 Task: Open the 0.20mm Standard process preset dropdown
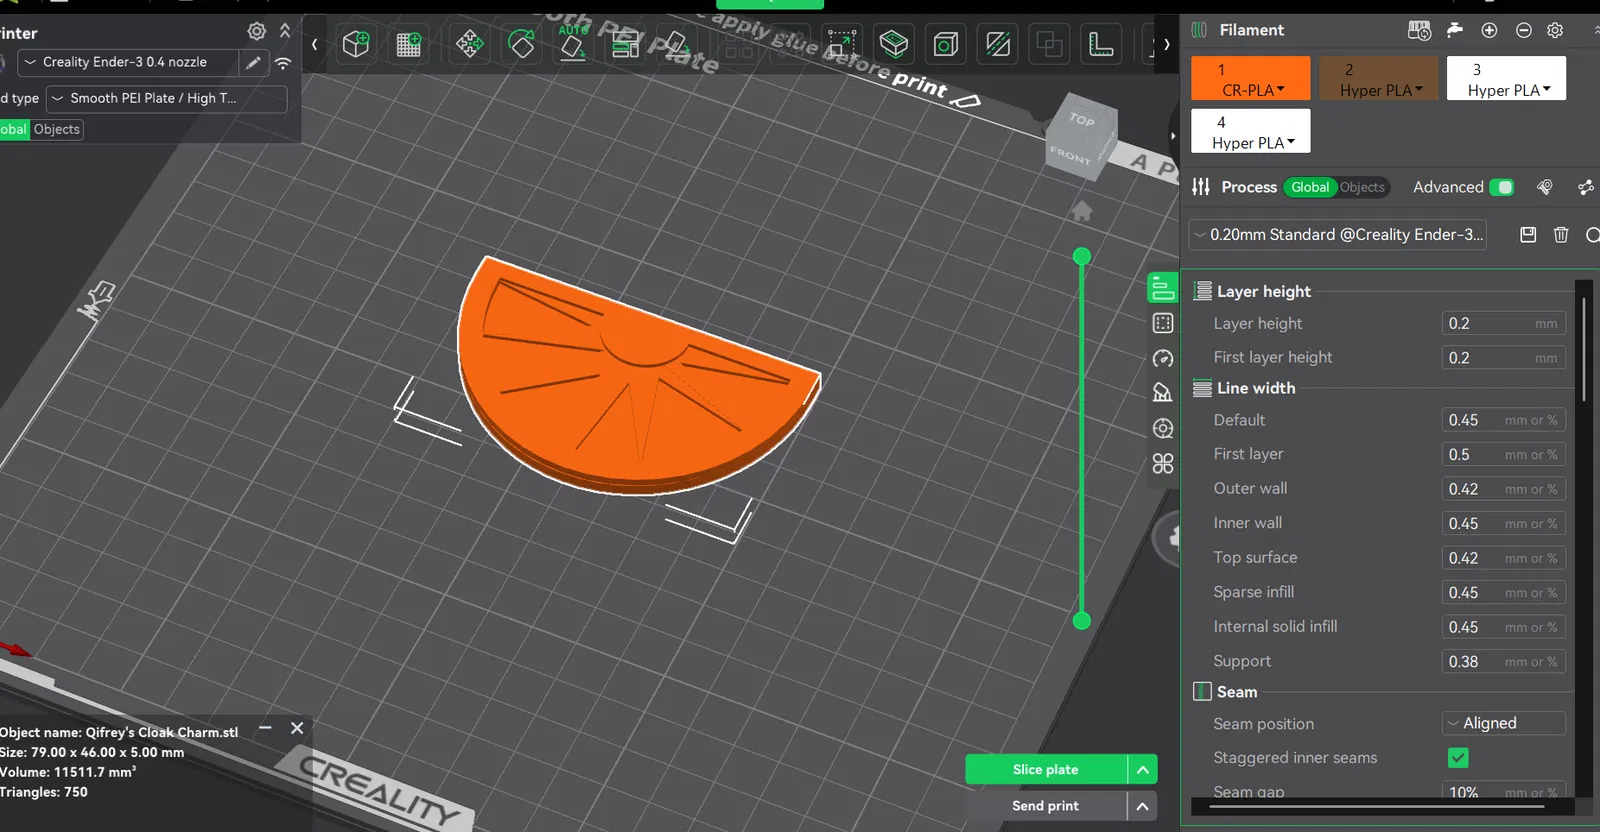(x=1338, y=235)
